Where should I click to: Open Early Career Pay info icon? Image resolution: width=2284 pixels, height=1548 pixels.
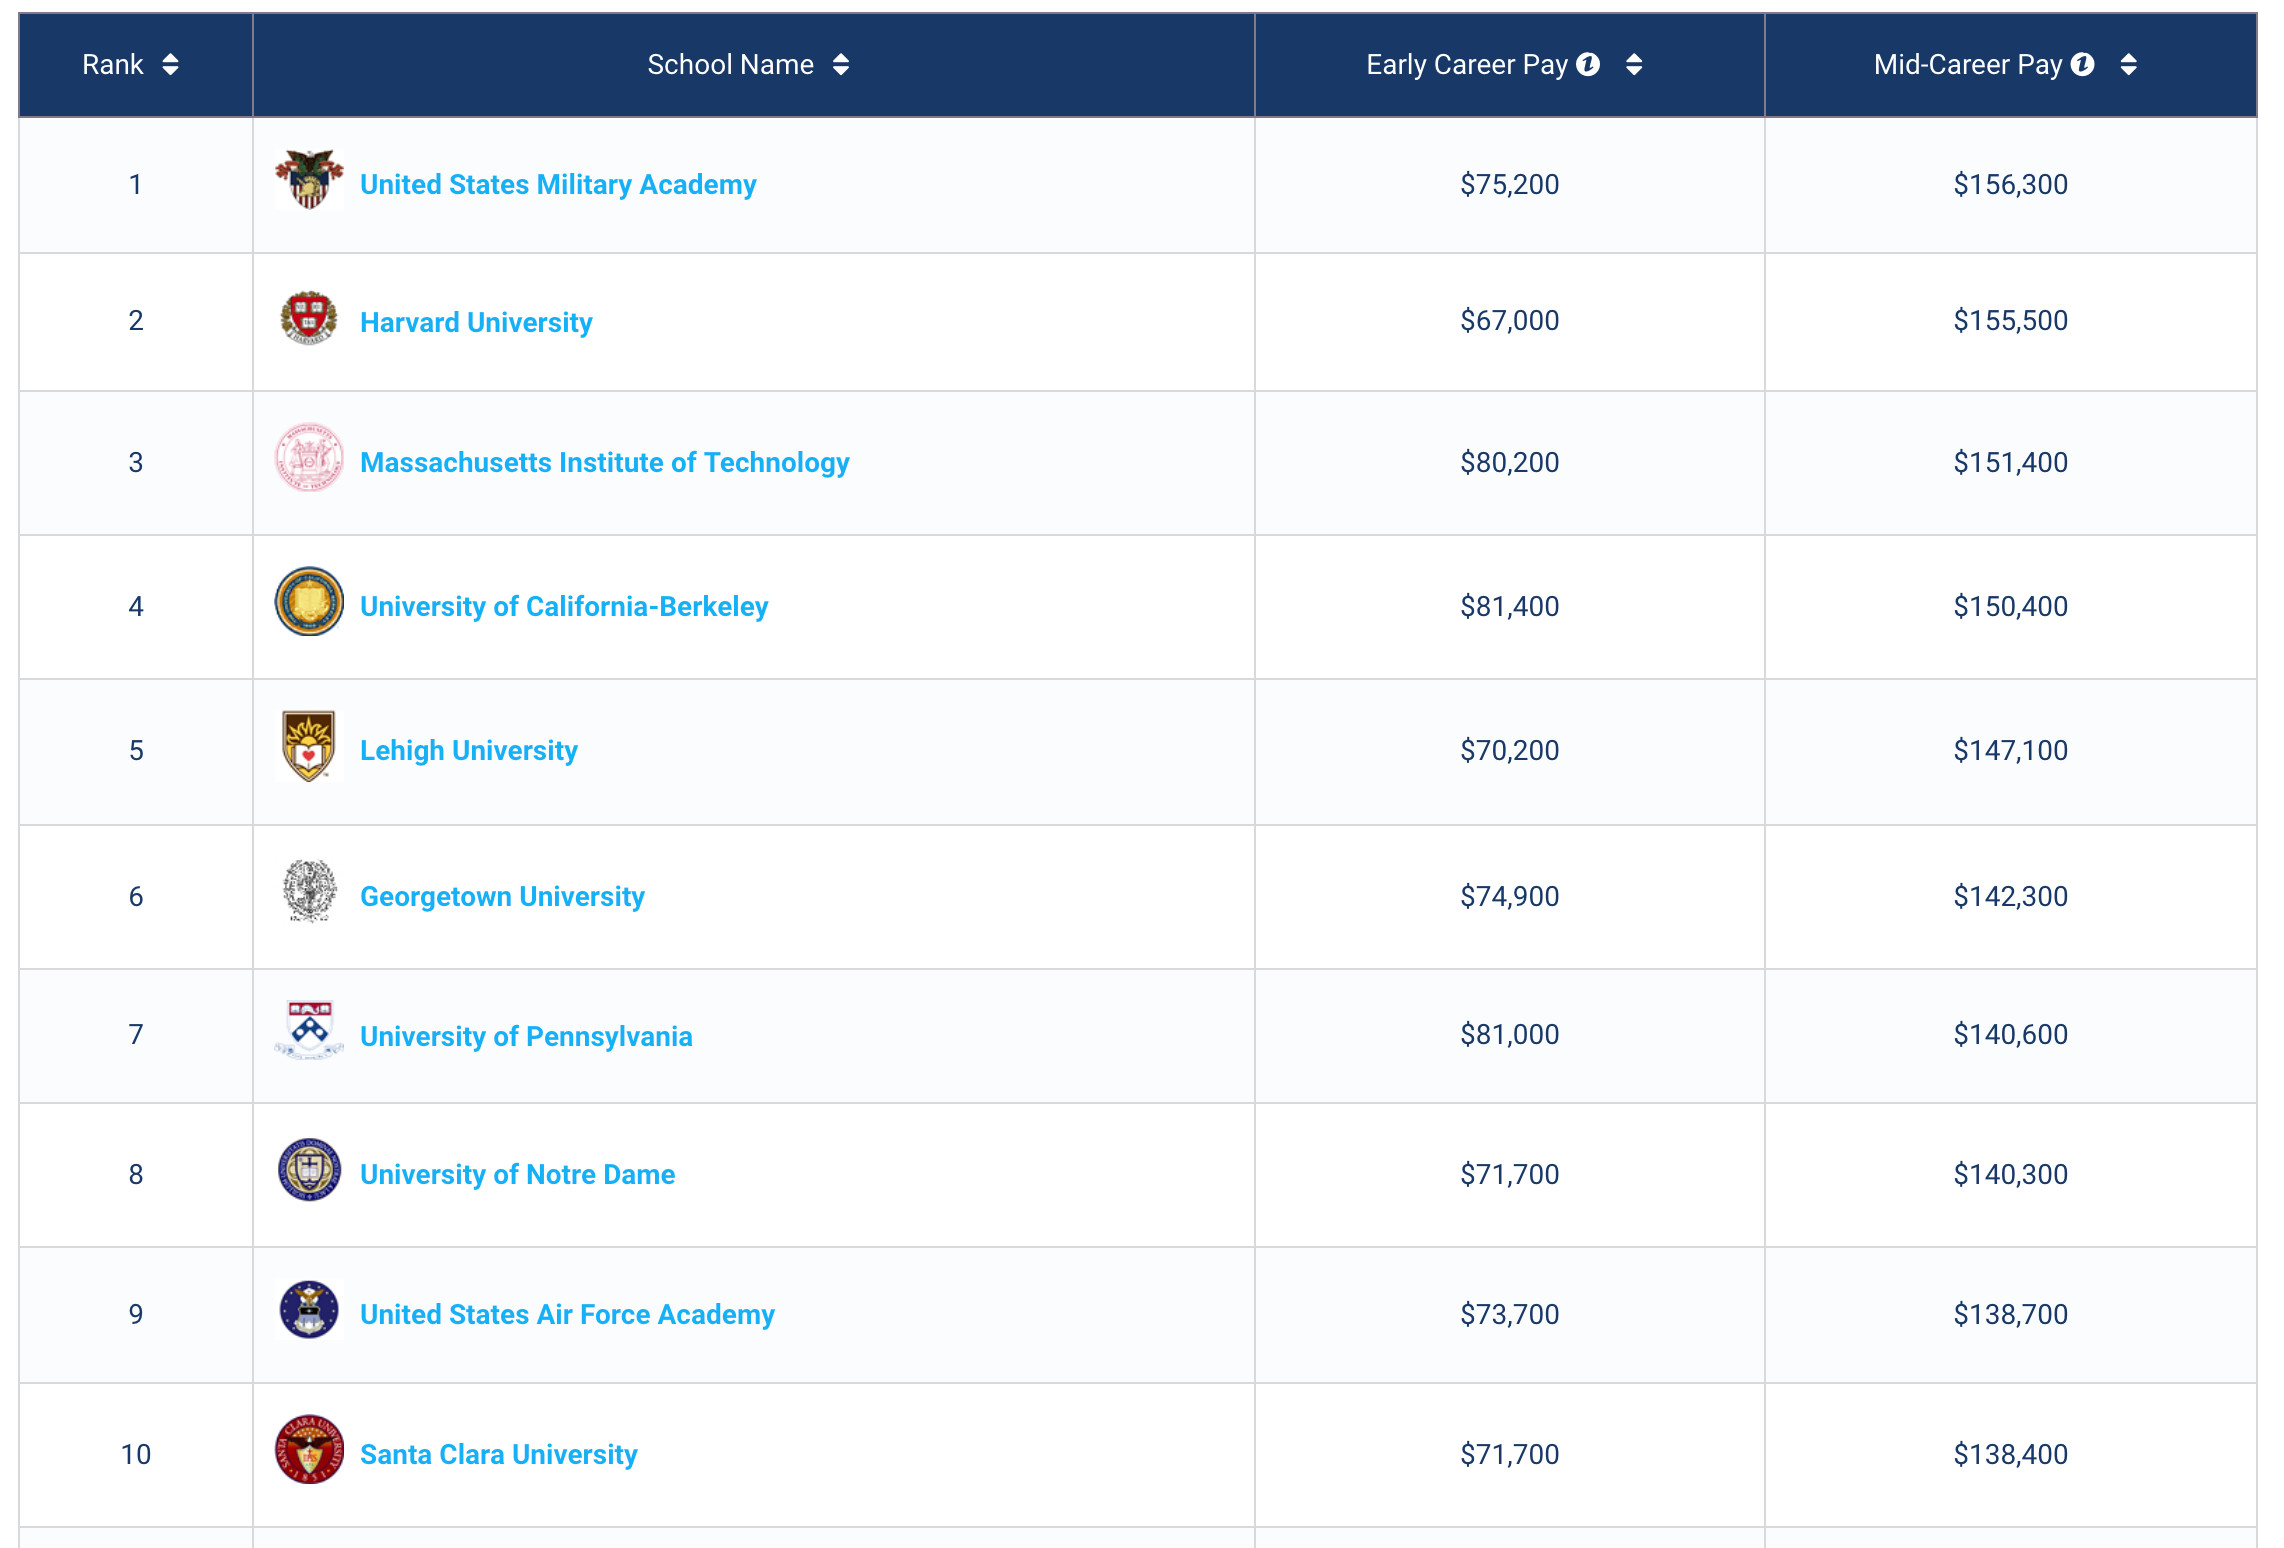pyautogui.click(x=1588, y=64)
